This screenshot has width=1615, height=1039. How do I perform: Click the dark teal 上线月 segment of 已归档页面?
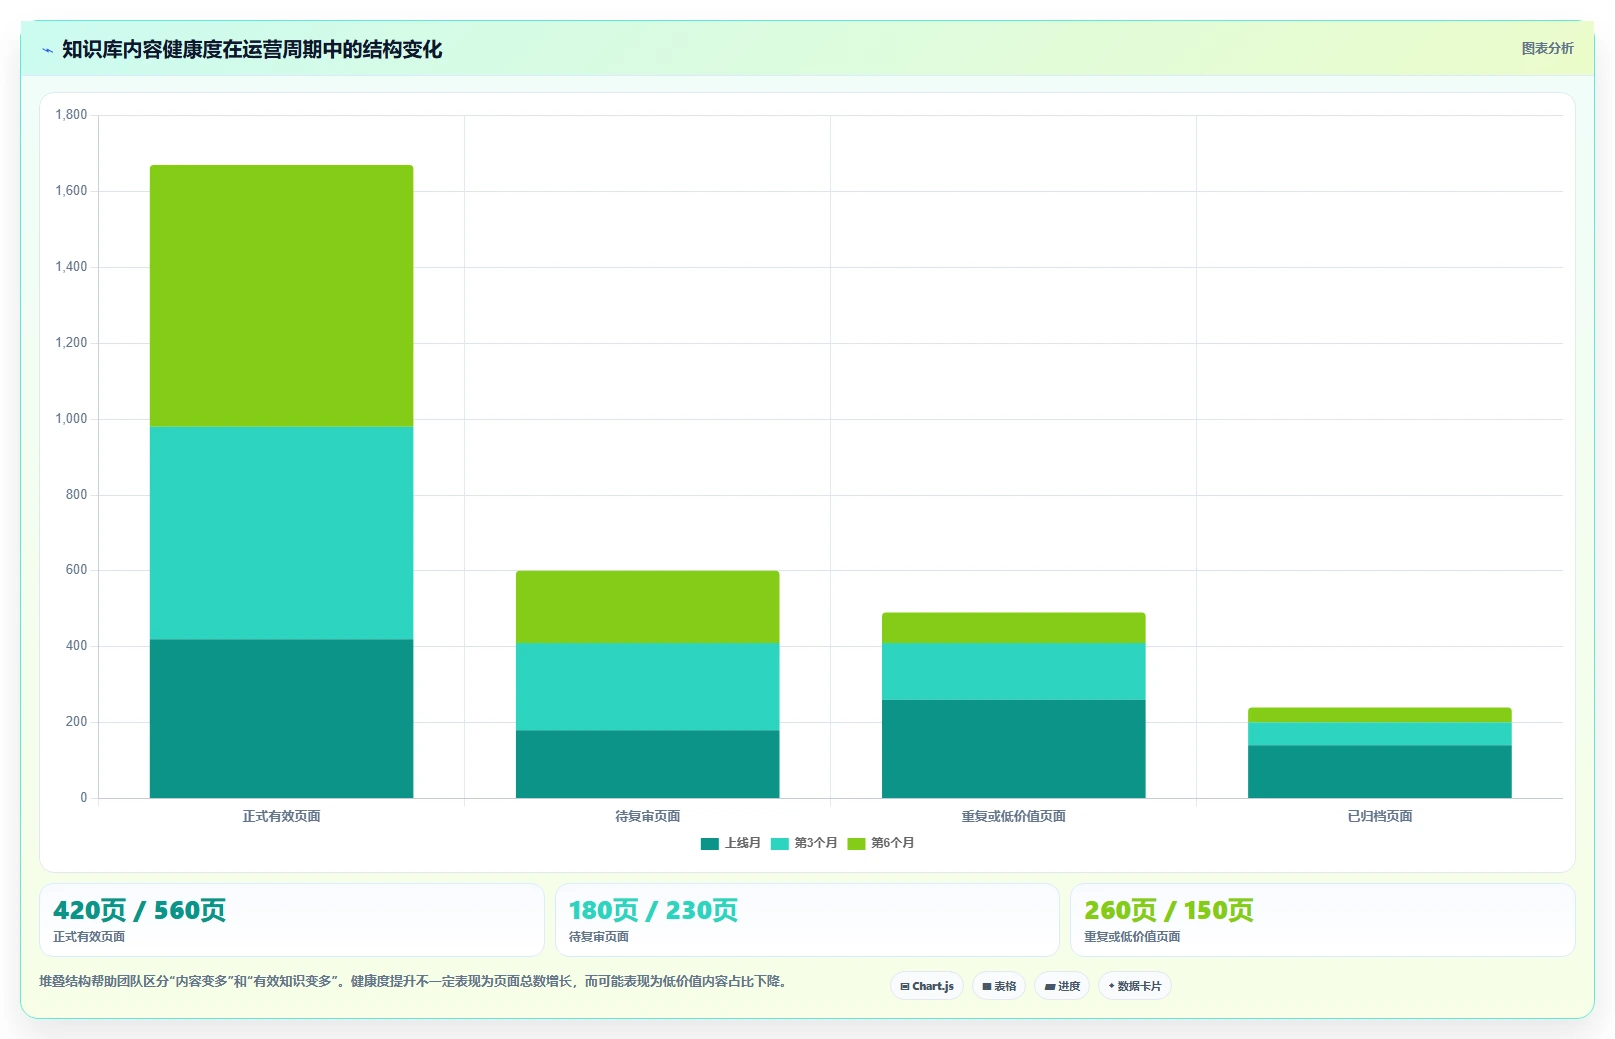(x=1379, y=771)
